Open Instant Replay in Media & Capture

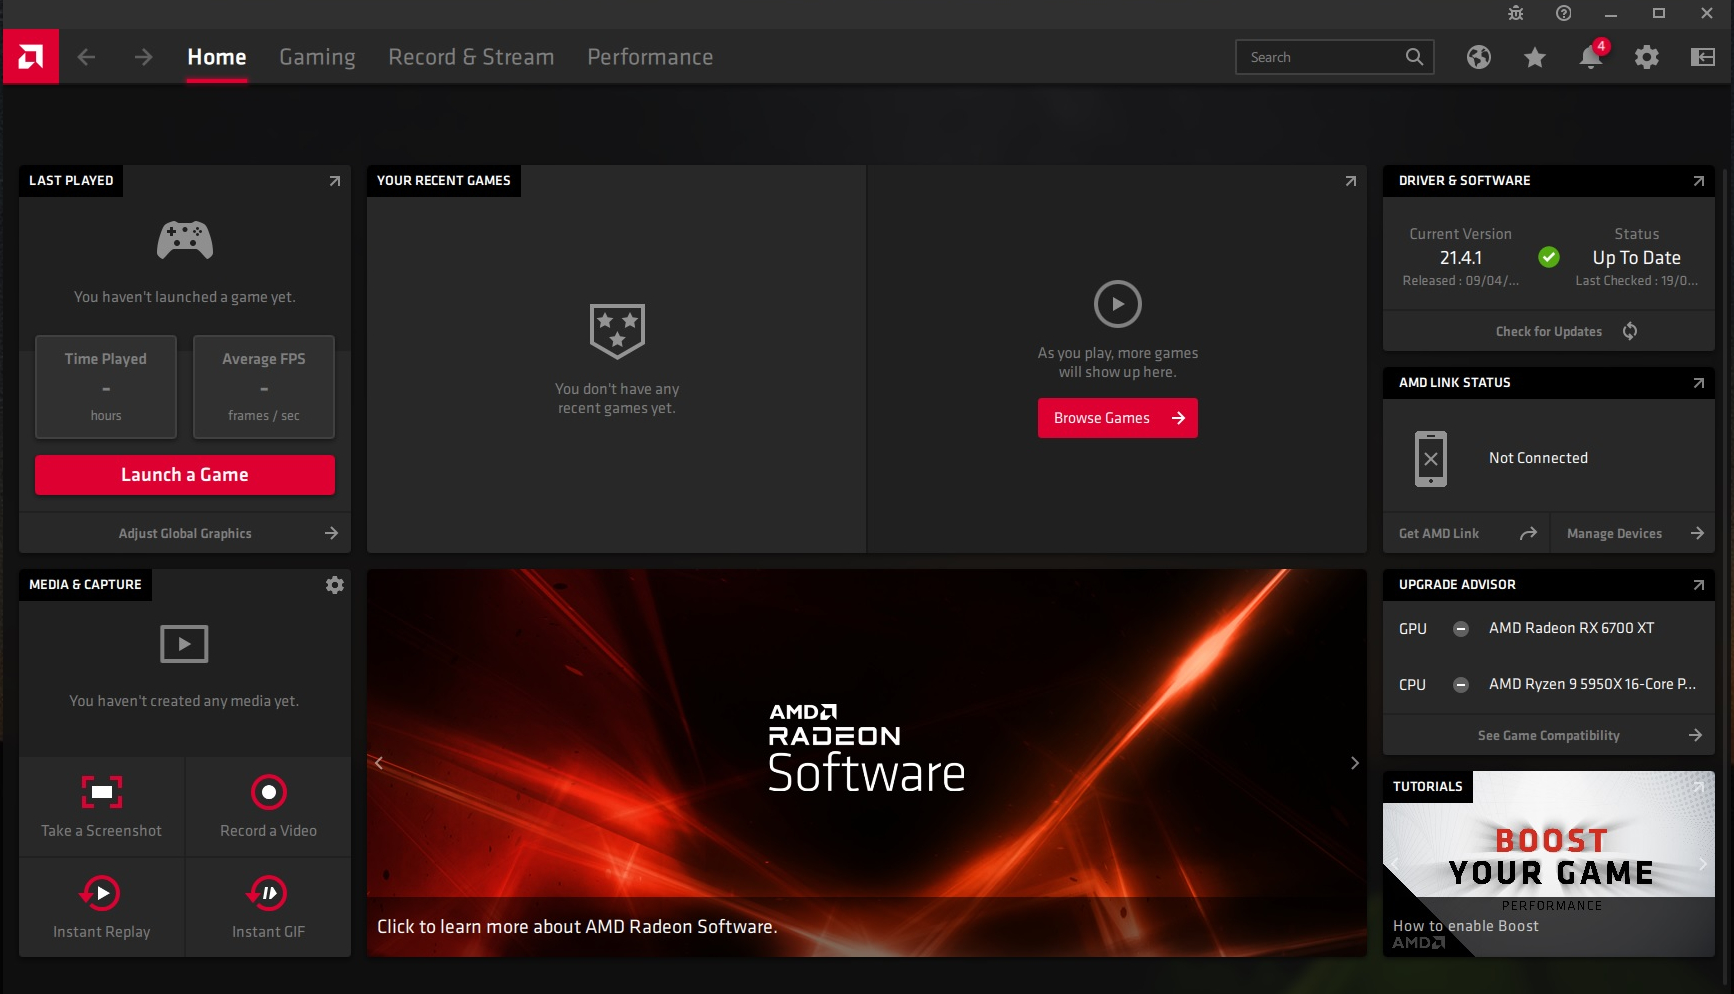[x=101, y=893]
